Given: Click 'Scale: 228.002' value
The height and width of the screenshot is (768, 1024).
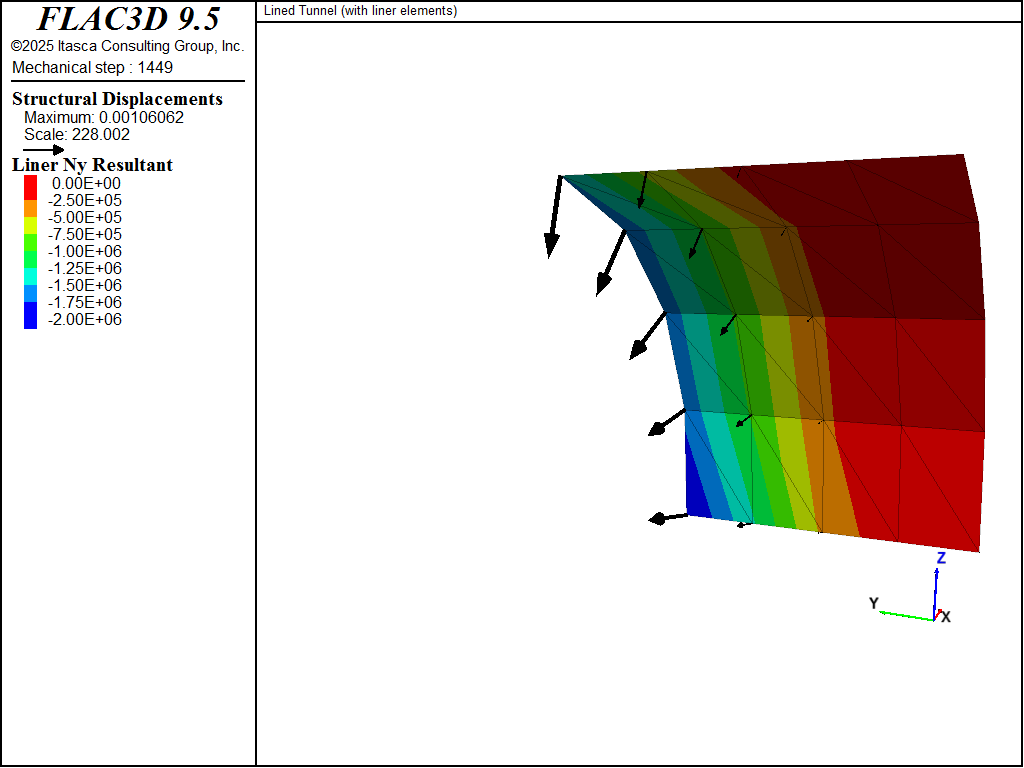Looking at the screenshot, I should (77, 135).
